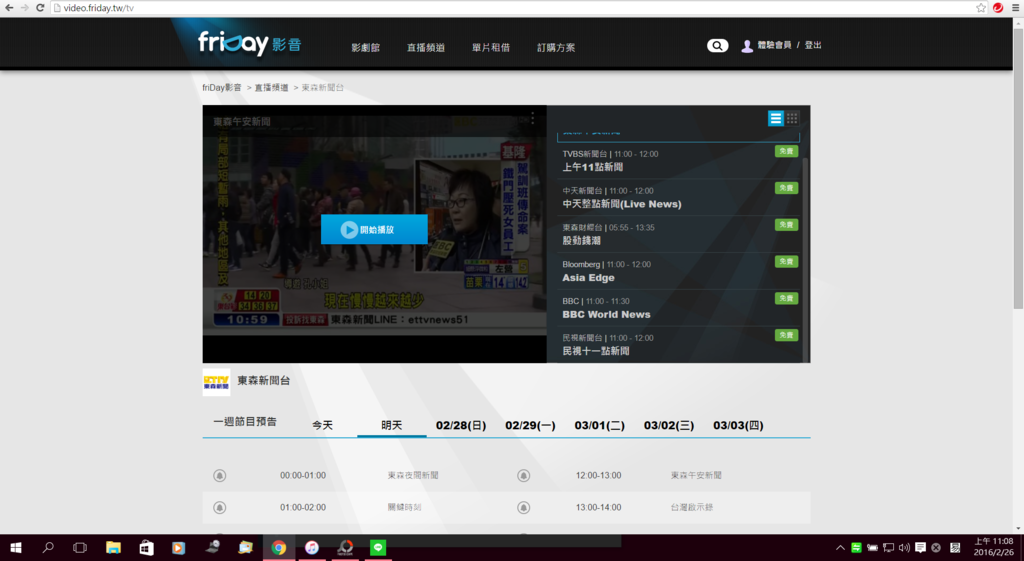Click the ETTV 東森新聞 channel logo
Image resolution: width=1024 pixels, height=561 pixels.
click(216, 382)
